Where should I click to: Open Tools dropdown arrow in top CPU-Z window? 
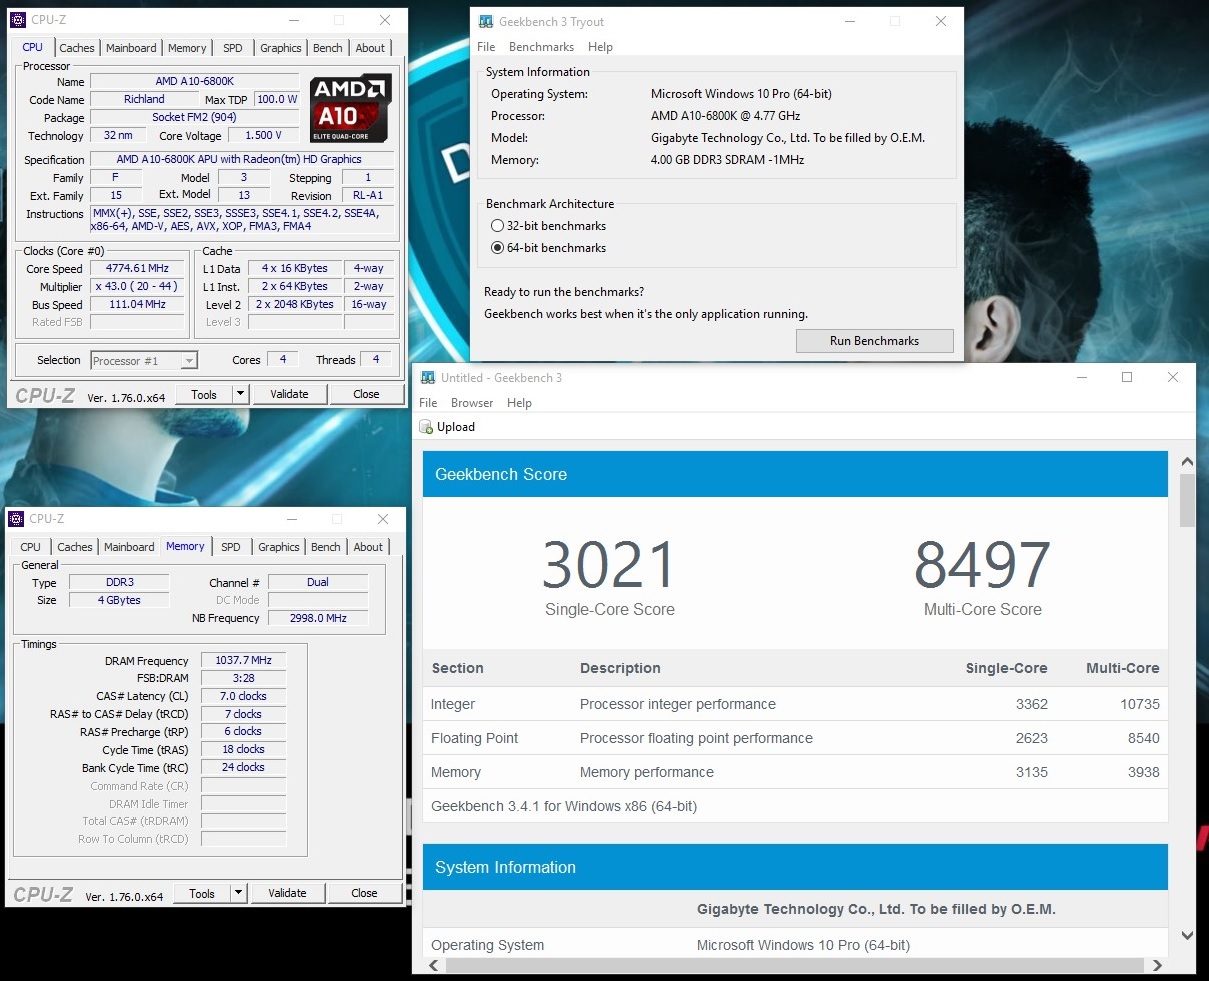click(240, 394)
